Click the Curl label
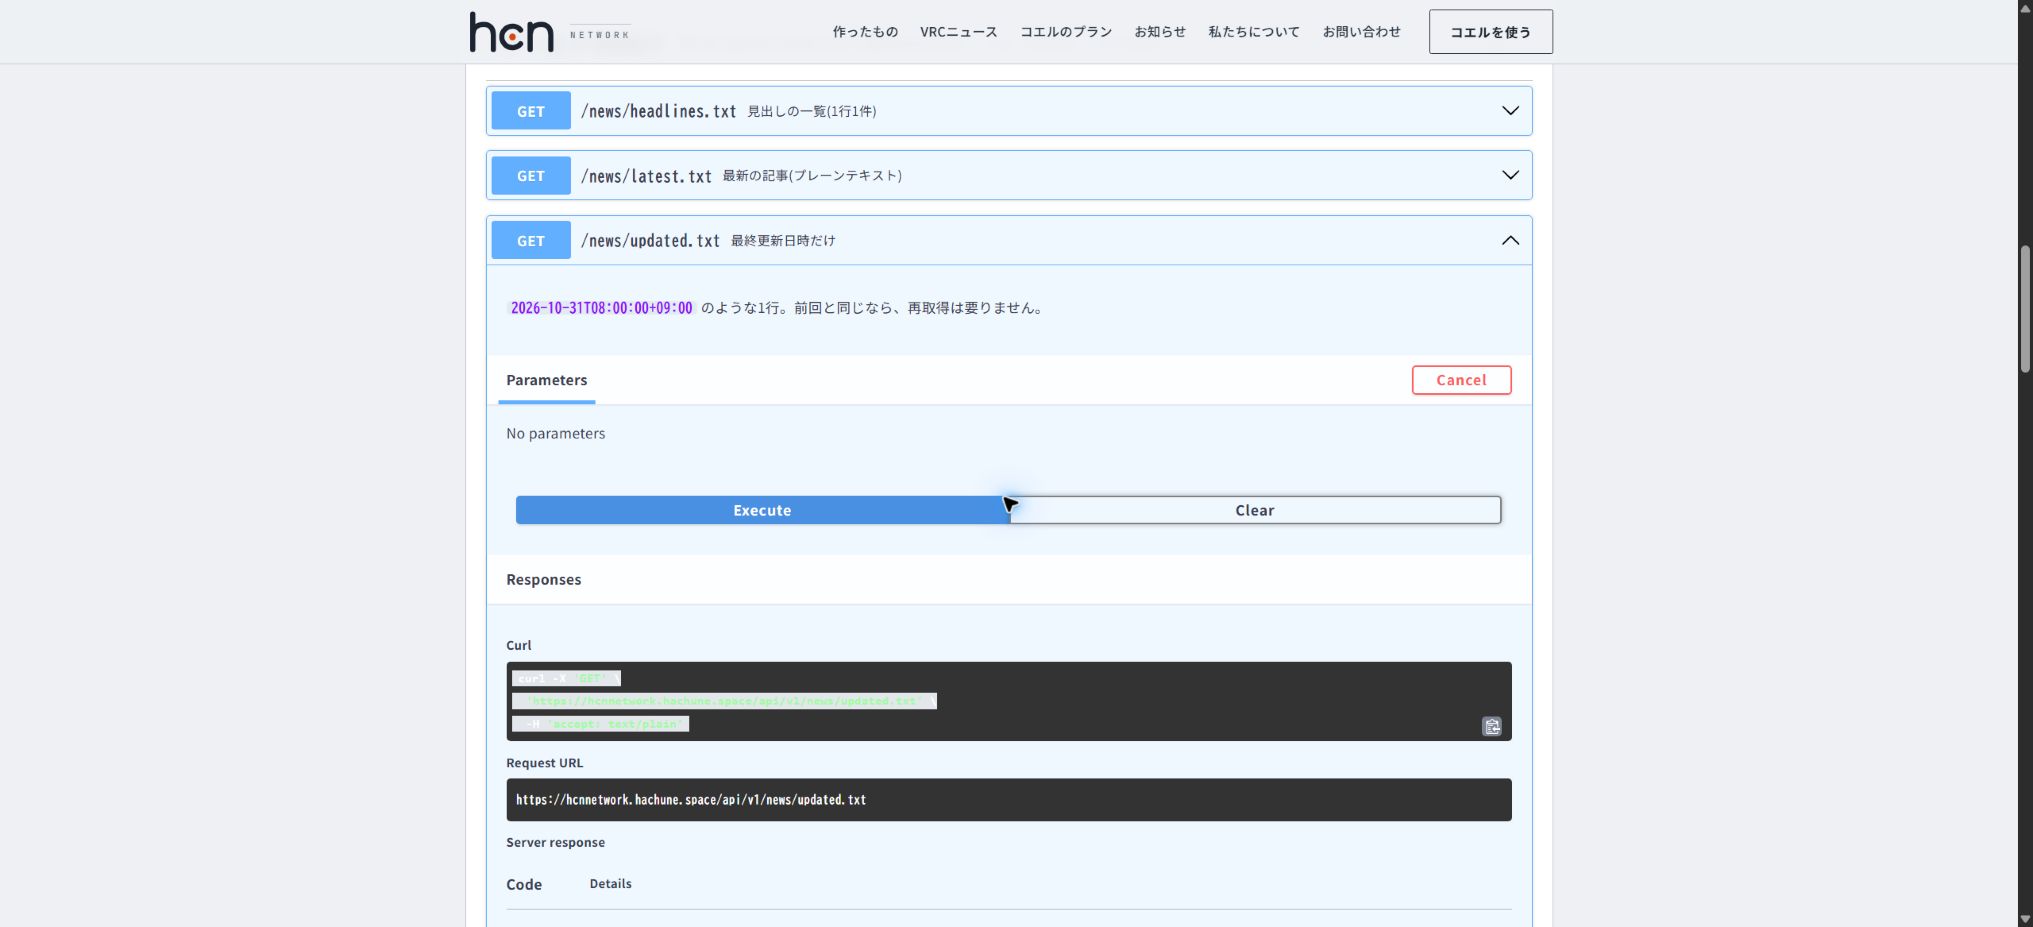Viewport: 2033px width, 927px height. [518, 646]
